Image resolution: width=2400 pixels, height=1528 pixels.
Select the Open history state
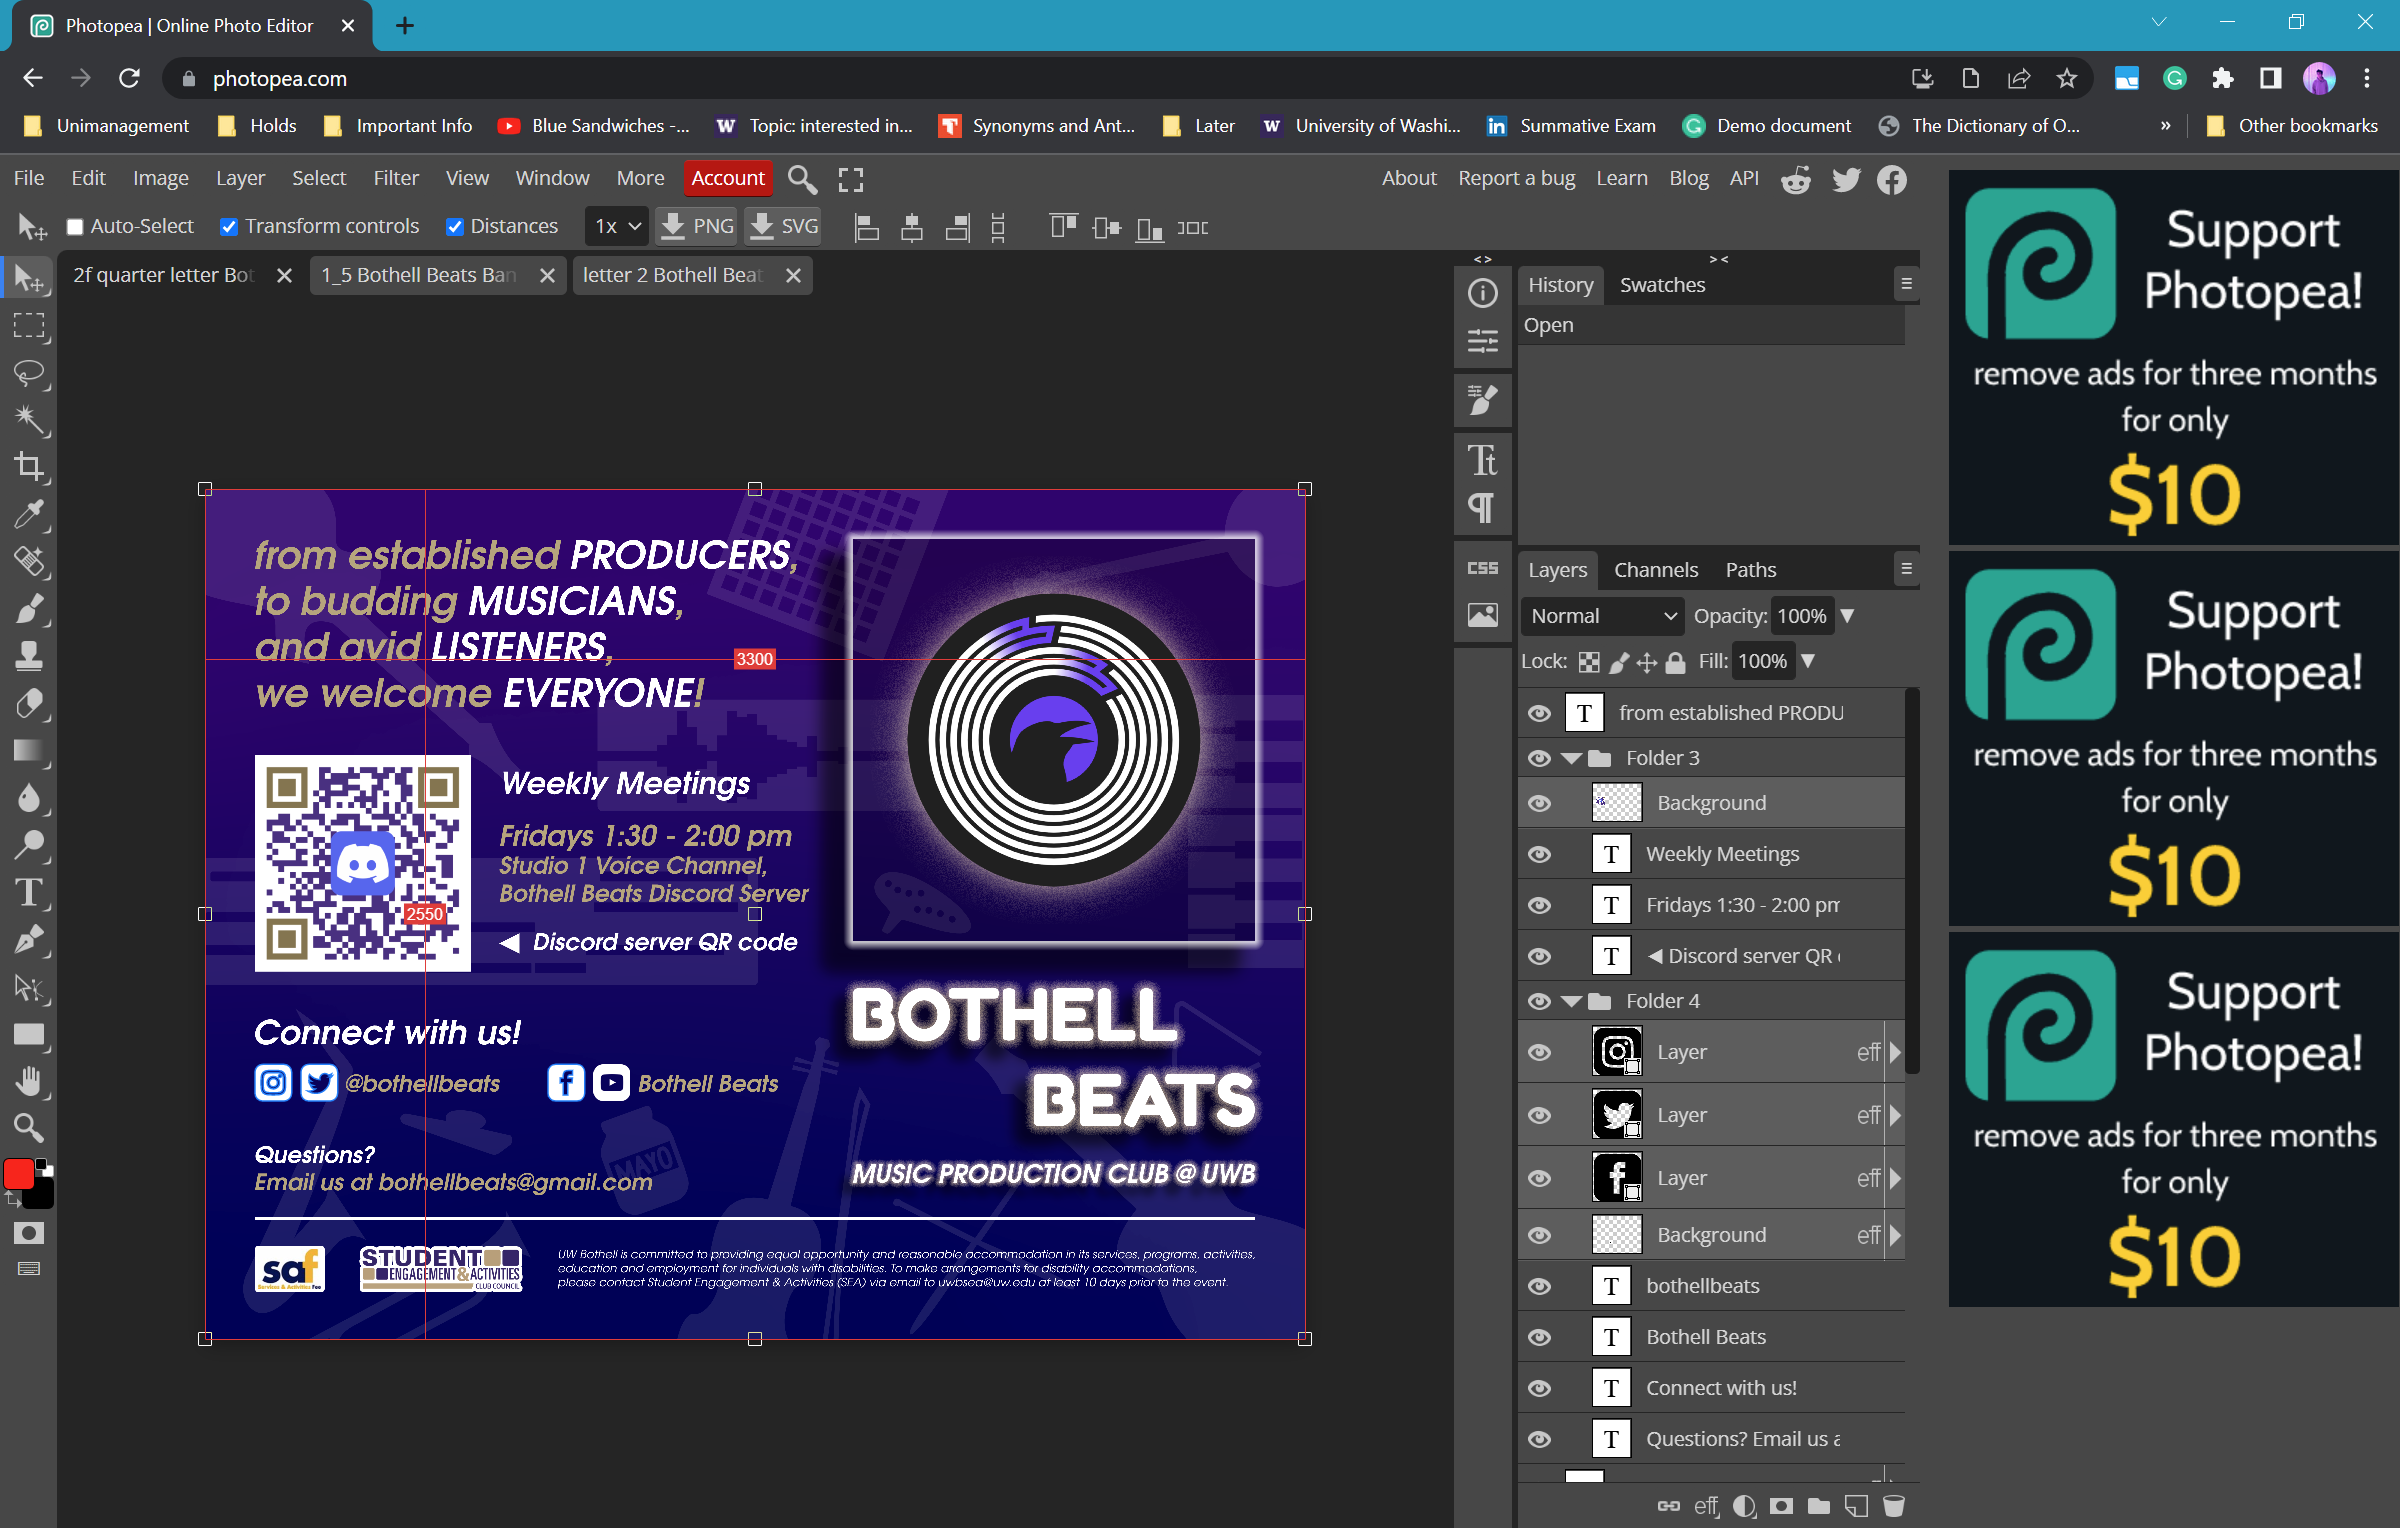1710,325
